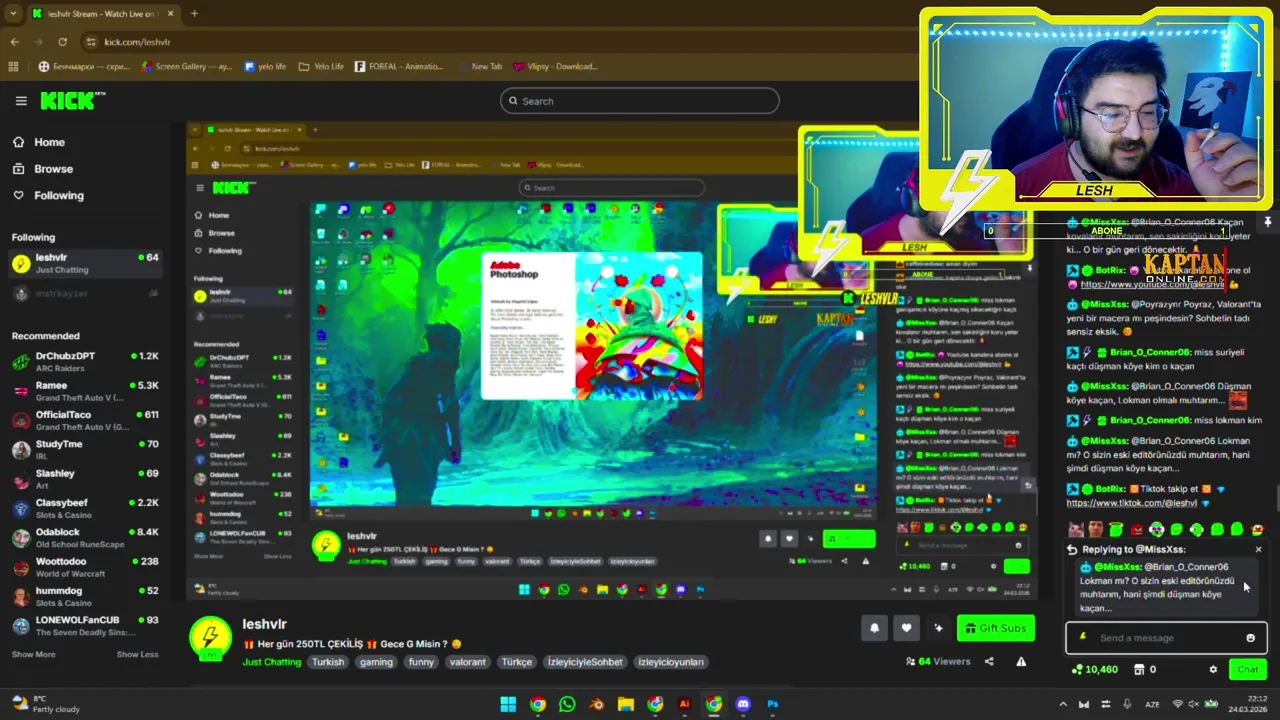Select the Türkçe tag

517,662
